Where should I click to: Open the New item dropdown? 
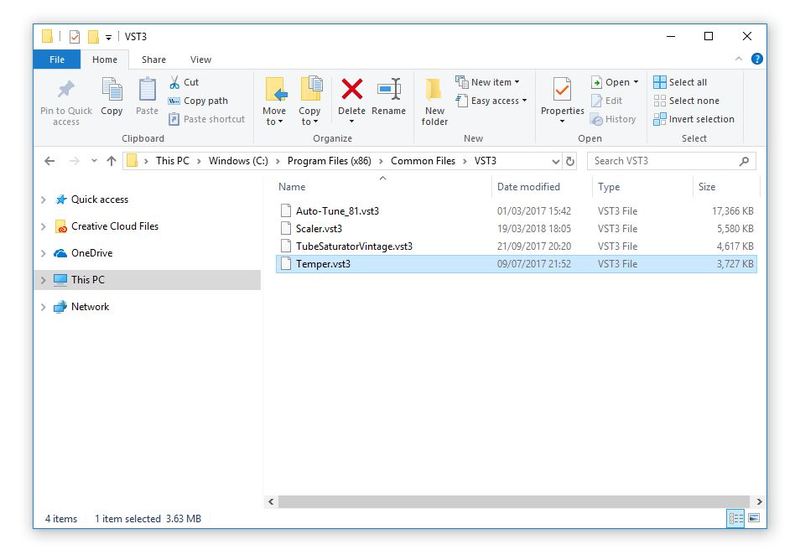click(488, 83)
